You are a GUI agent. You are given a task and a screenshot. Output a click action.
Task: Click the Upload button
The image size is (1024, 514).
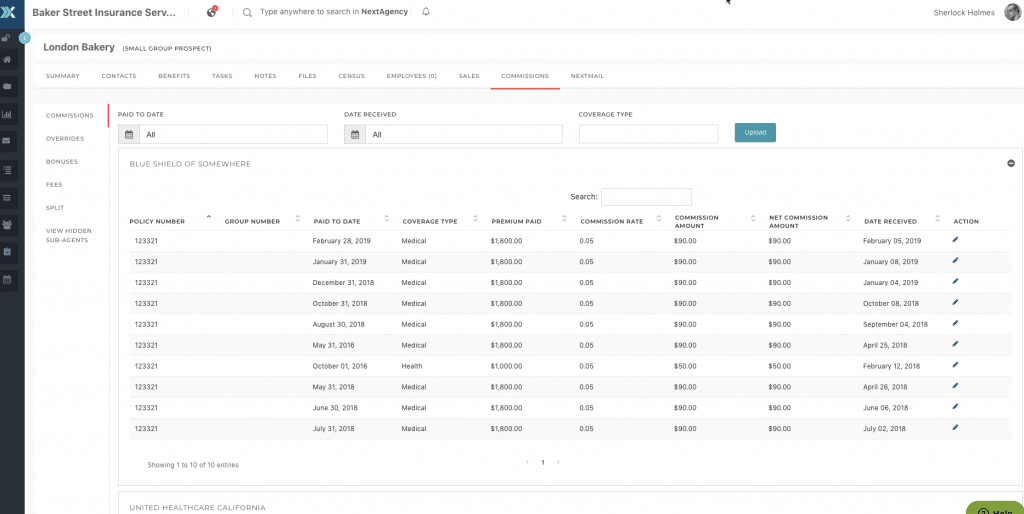pyautogui.click(x=755, y=132)
